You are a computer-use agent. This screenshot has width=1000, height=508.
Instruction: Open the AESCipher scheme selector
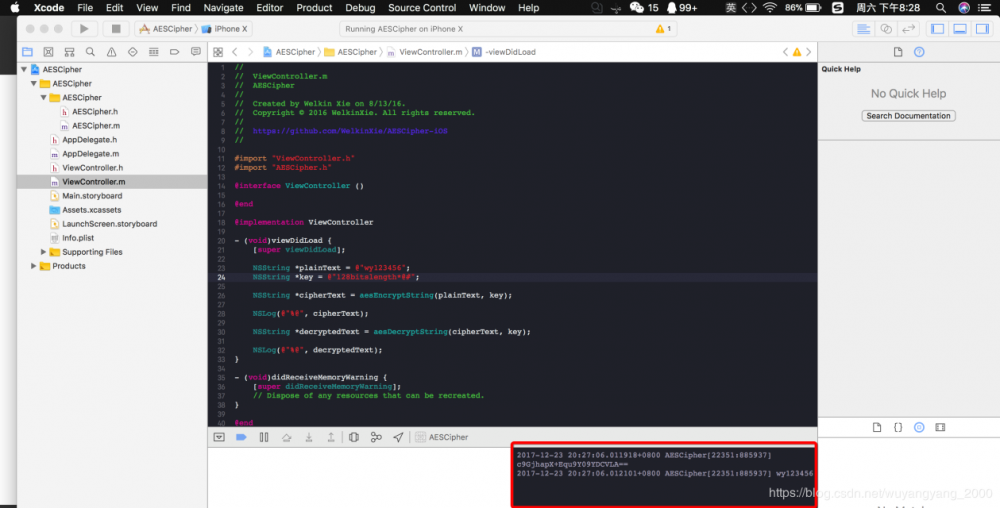point(166,29)
